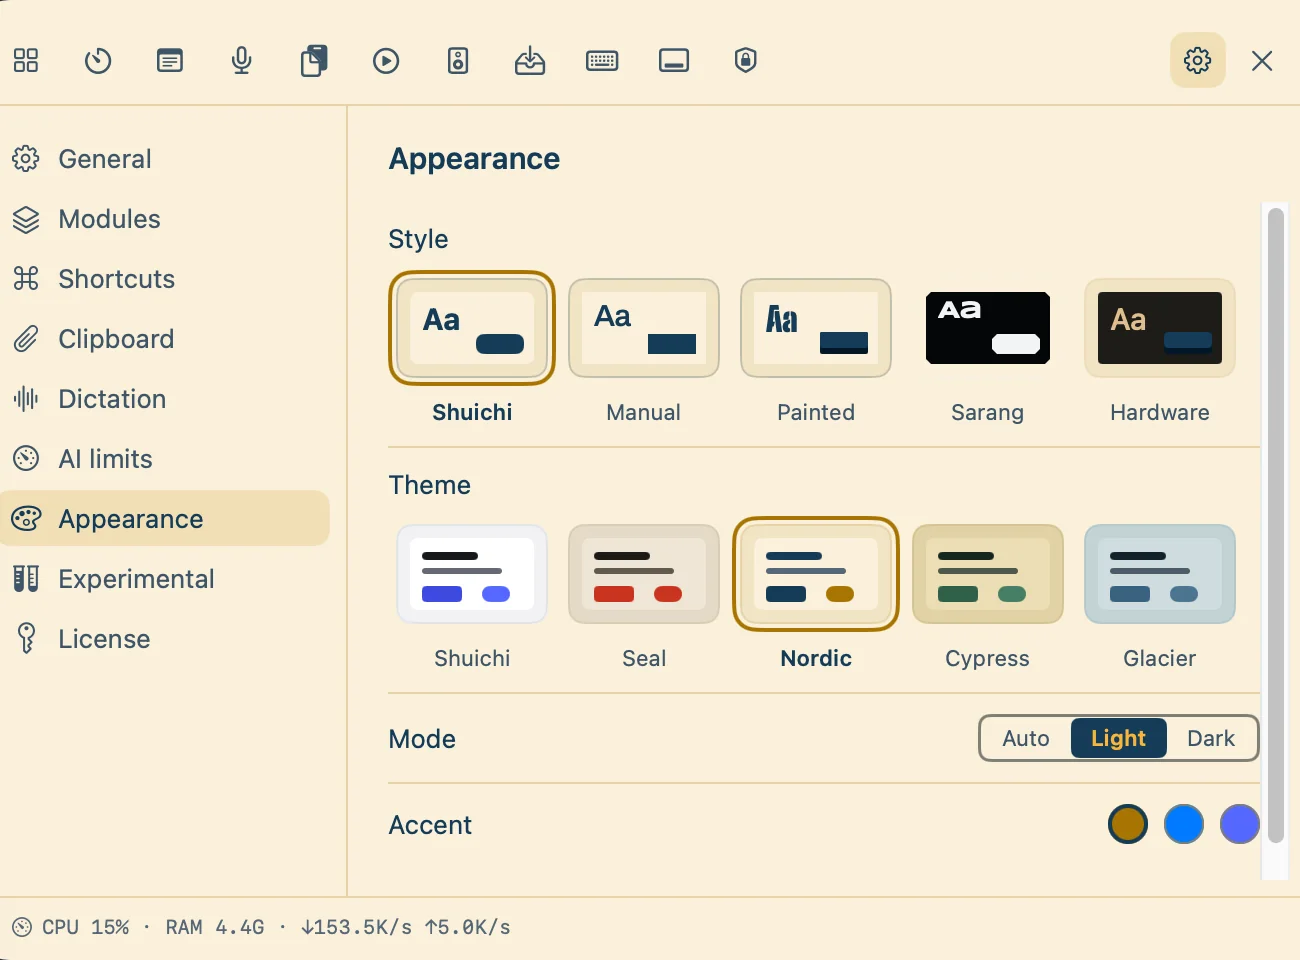The height and width of the screenshot is (960, 1300).
Task: Choose the Sarang style thumbnail
Action: pyautogui.click(x=988, y=328)
